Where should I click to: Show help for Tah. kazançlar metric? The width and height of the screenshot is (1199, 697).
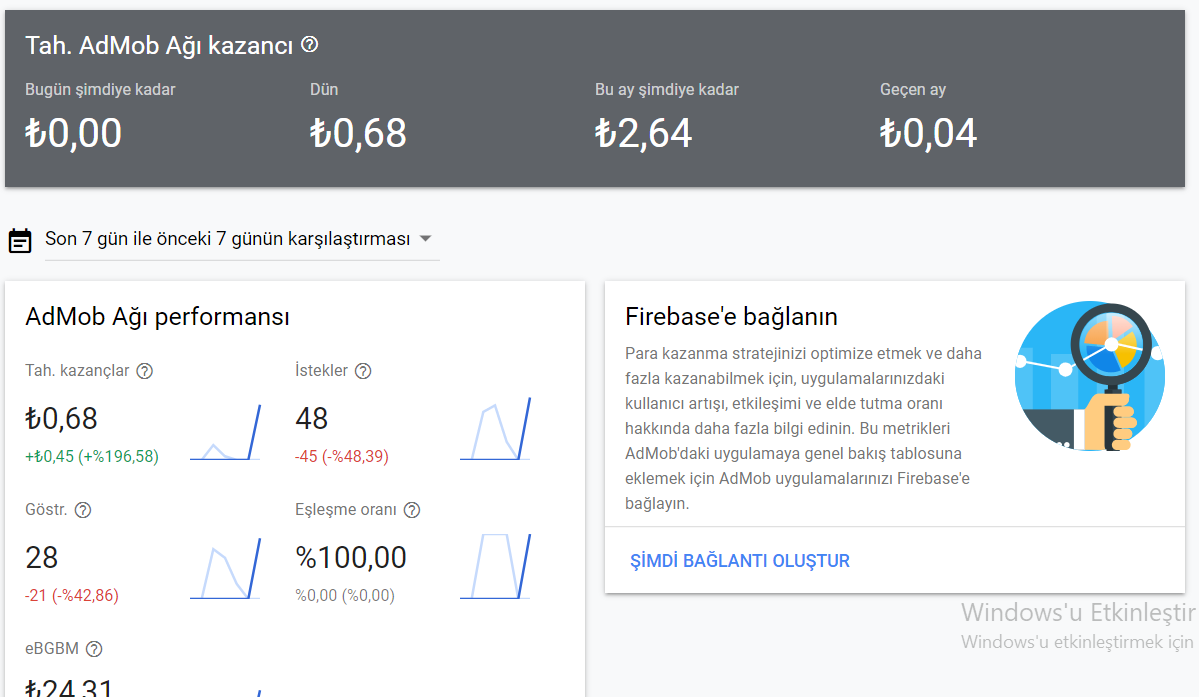(145, 371)
